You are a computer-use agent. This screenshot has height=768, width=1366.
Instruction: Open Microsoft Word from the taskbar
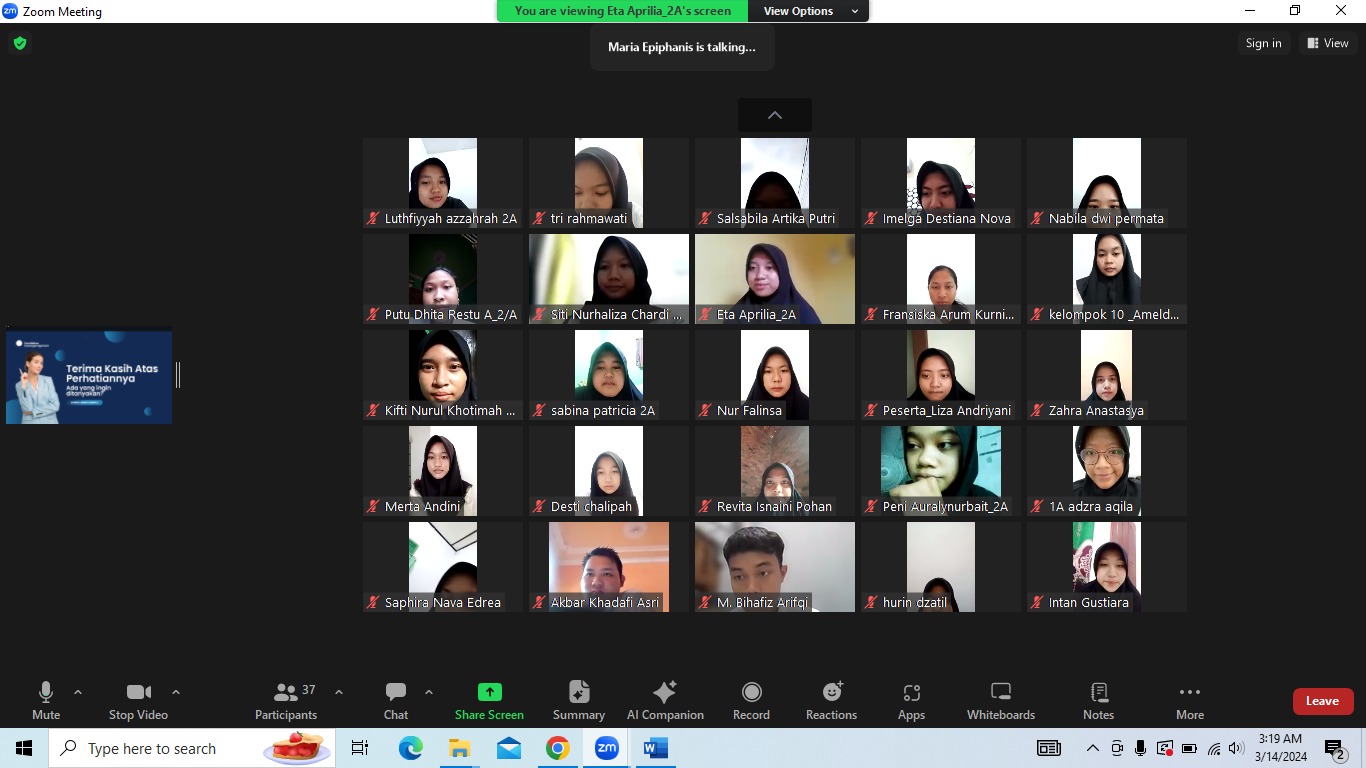(655, 748)
